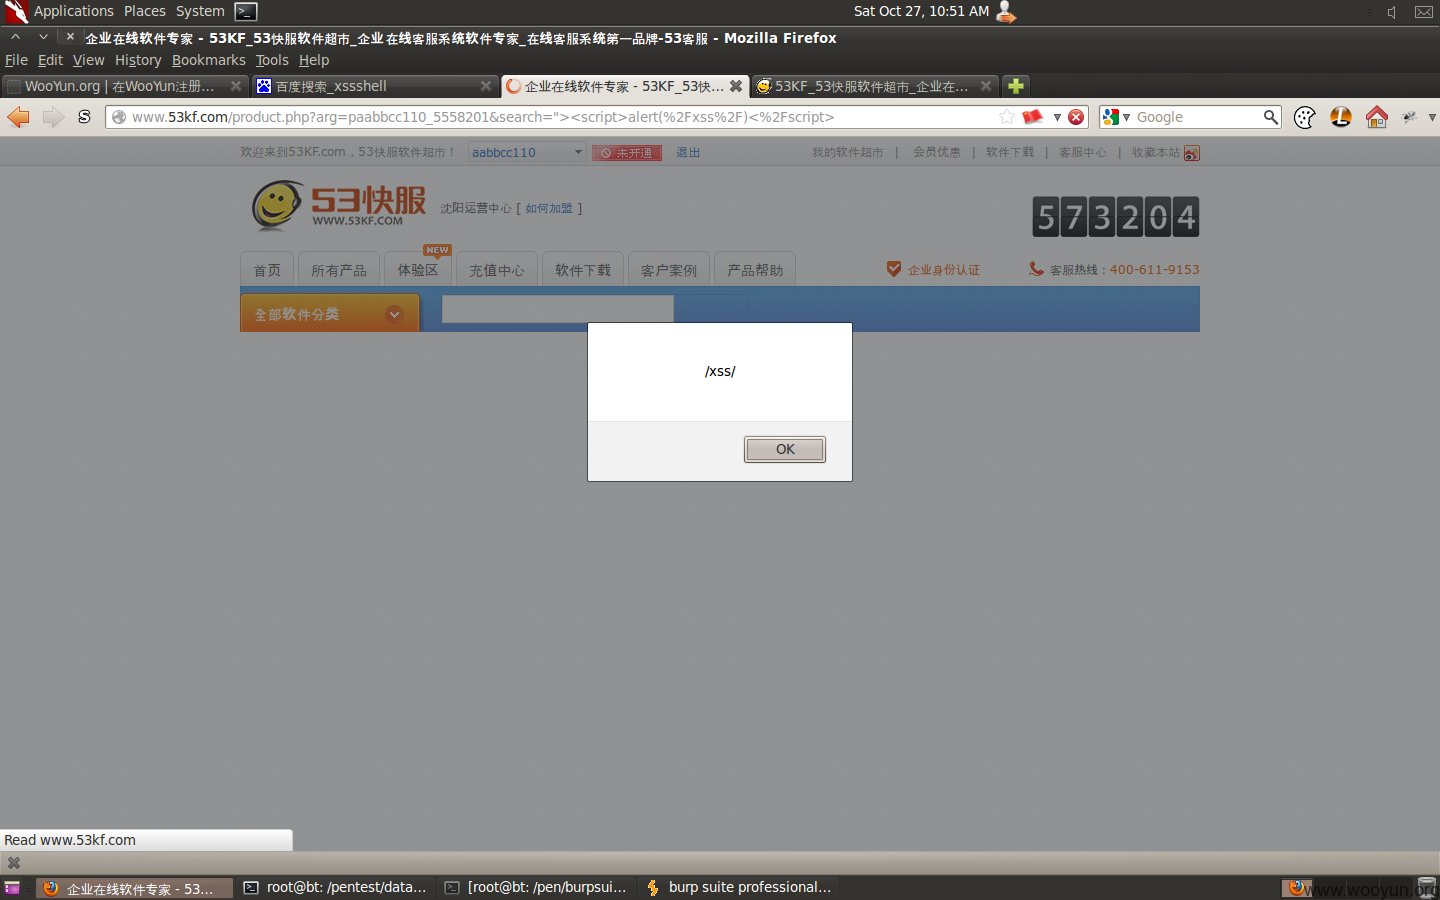1440x900 pixels.
Task: Open the Tools menu
Action: [272, 60]
